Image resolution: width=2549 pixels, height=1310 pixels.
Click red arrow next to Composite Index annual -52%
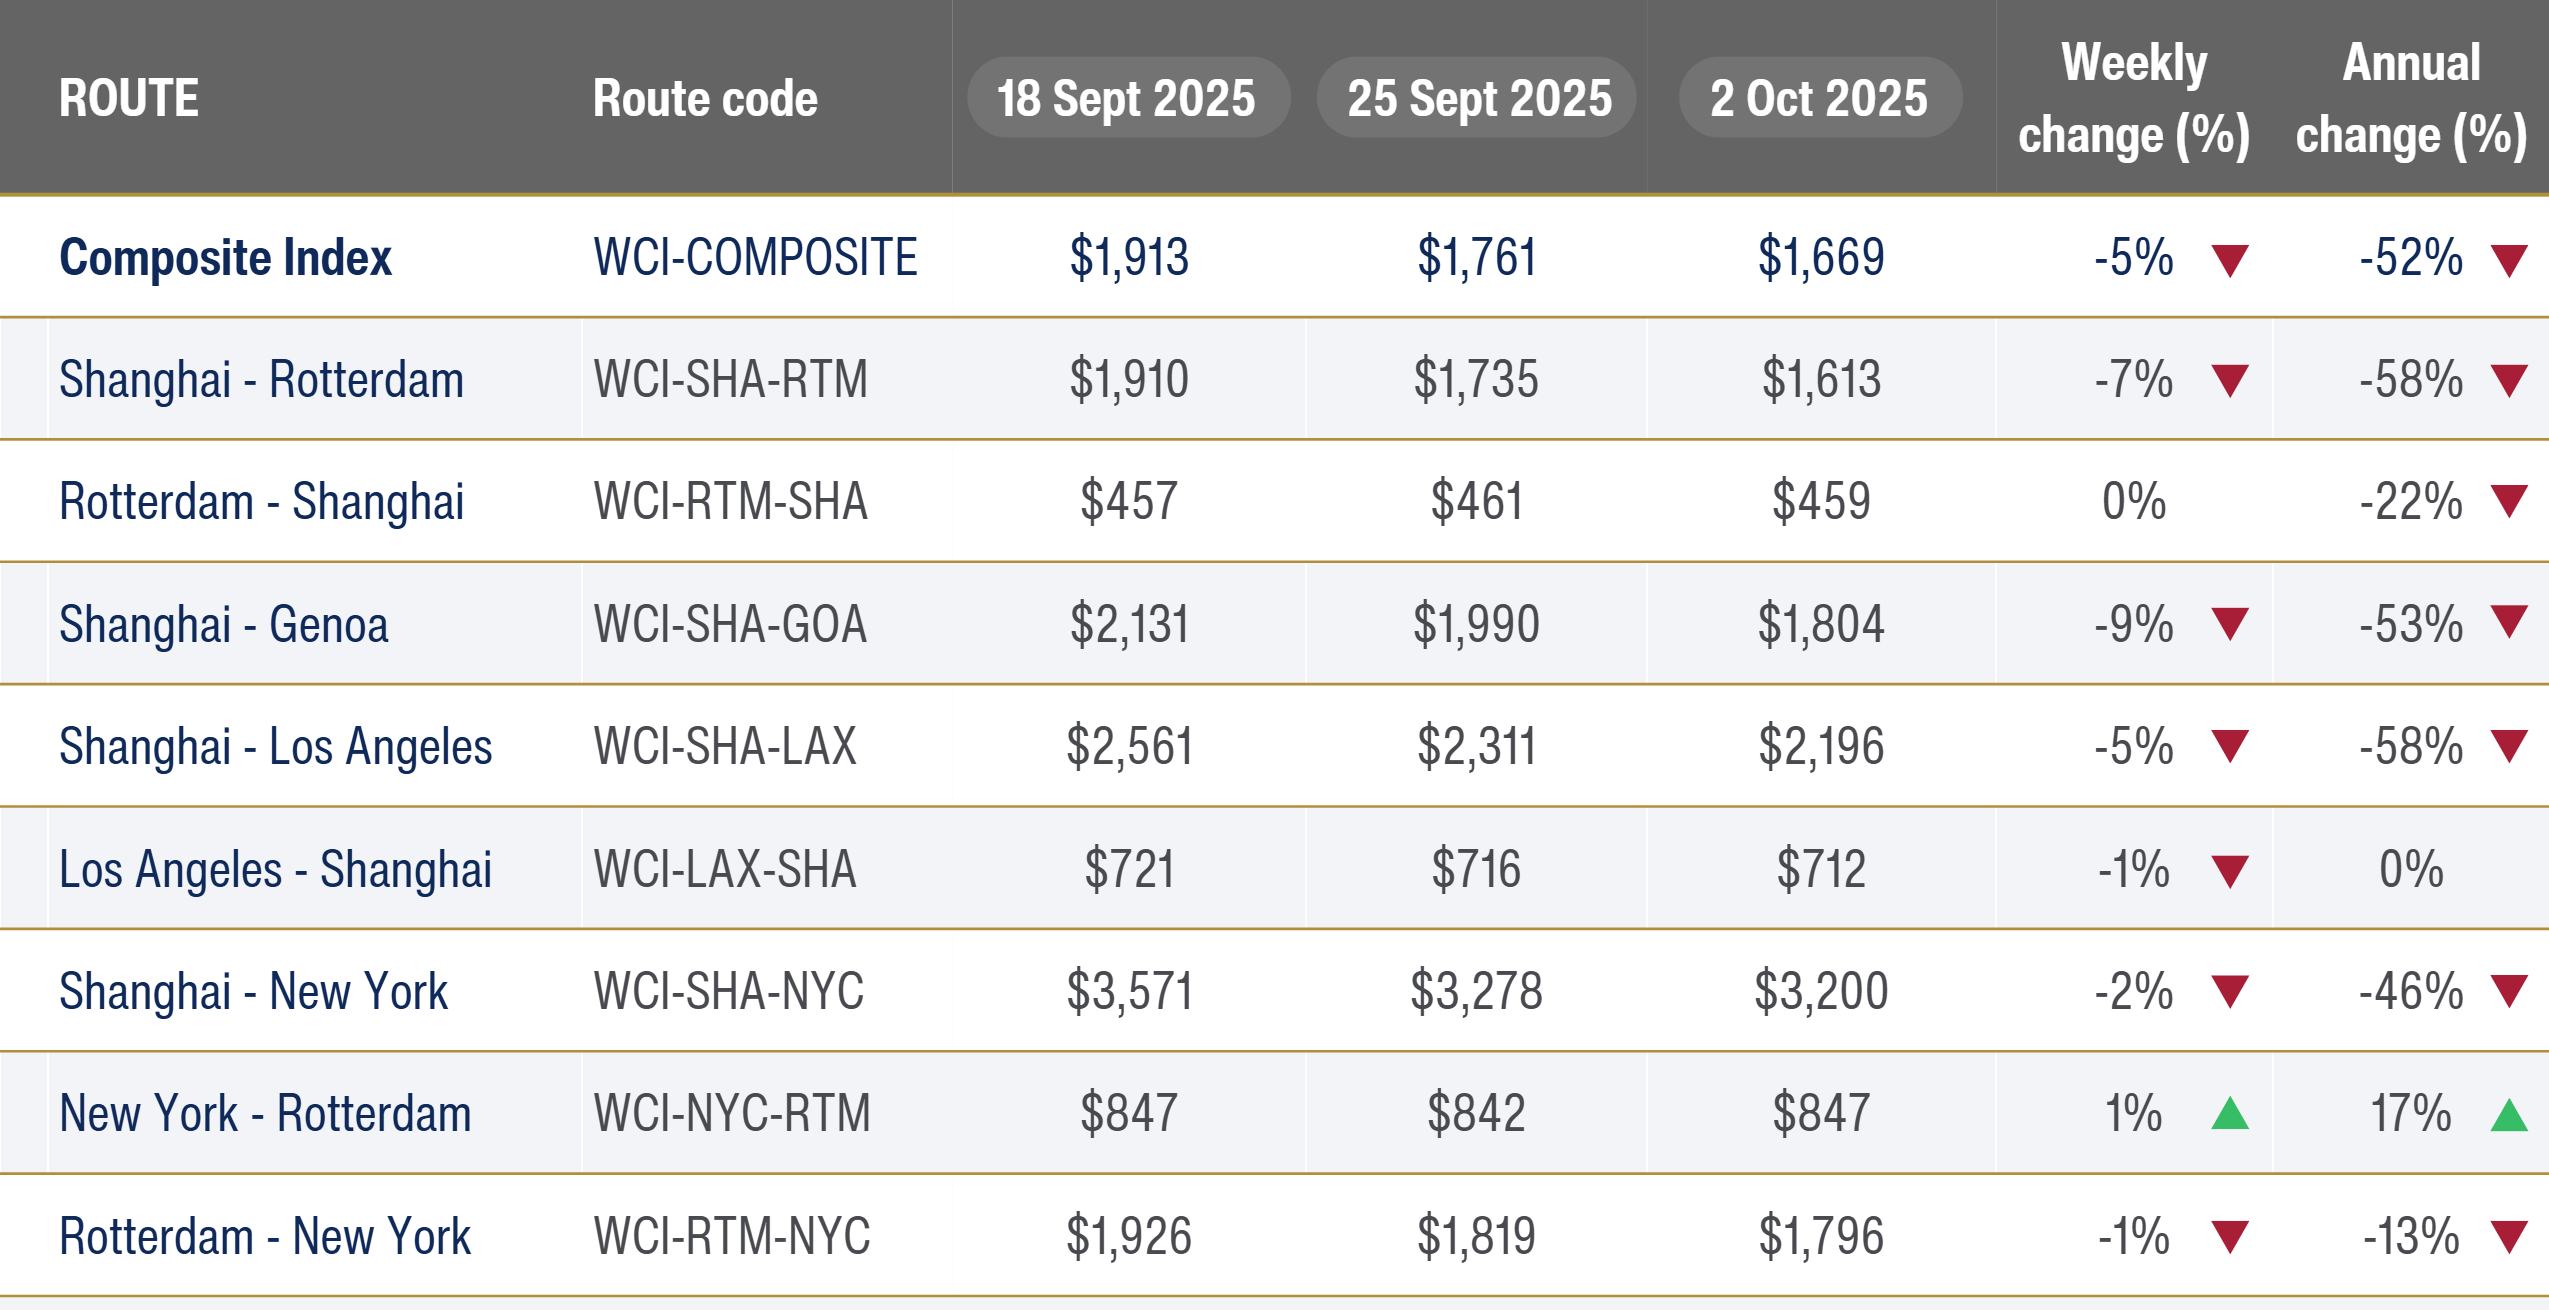click(2508, 260)
